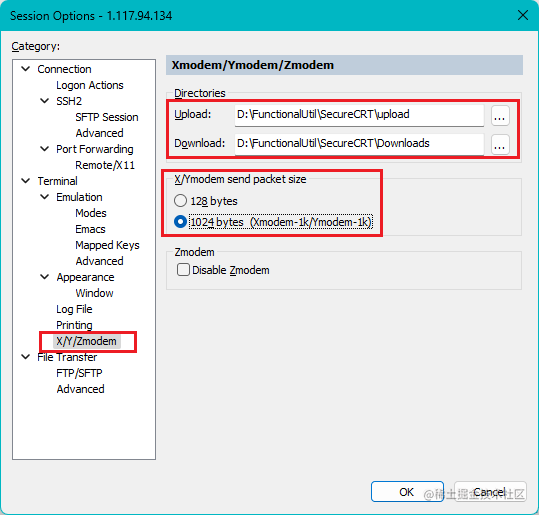Select Advanced under File Transfer
This screenshot has width=539, height=515.
[x=80, y=389]
